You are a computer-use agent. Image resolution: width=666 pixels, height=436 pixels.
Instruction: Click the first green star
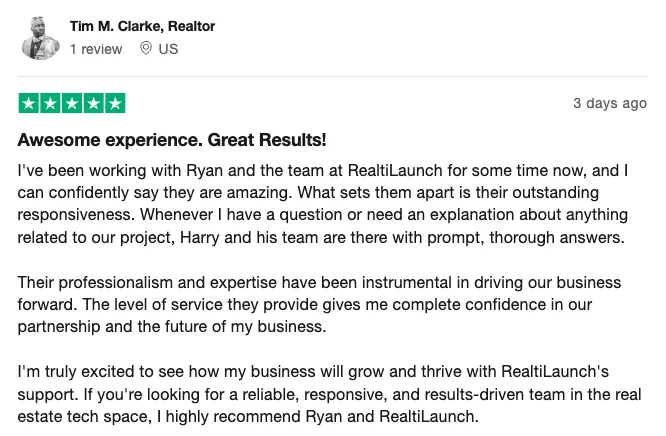(x=28, y=103)
